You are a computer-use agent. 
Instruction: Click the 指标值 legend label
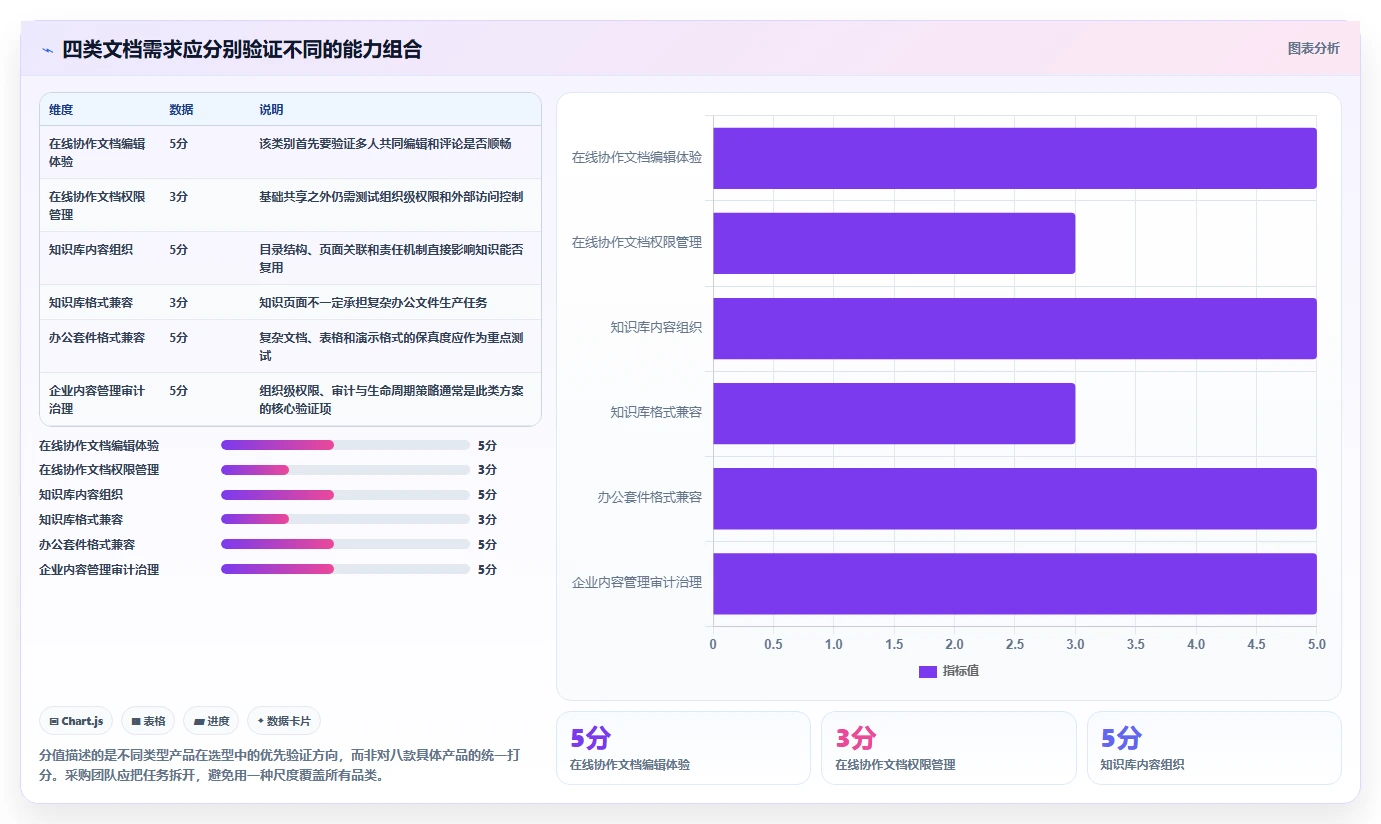click(961, 671)
